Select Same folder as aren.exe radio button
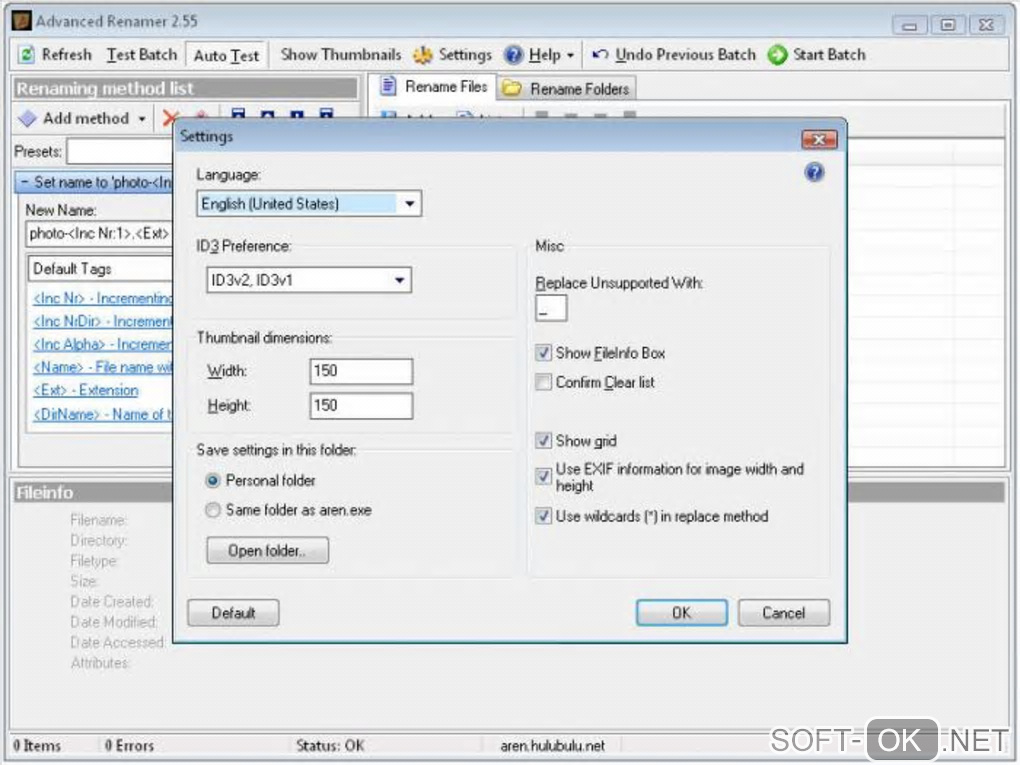 pos(213,510)
